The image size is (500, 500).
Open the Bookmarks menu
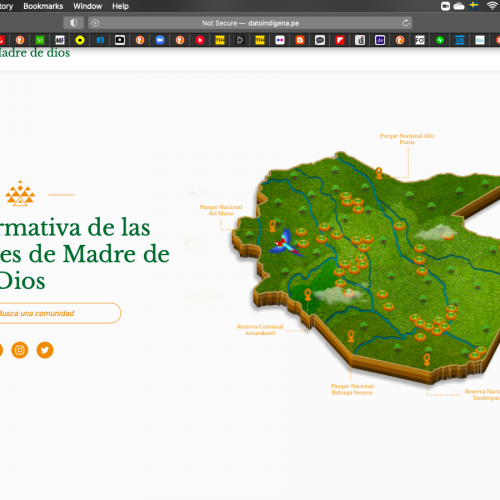coord(43,6)
